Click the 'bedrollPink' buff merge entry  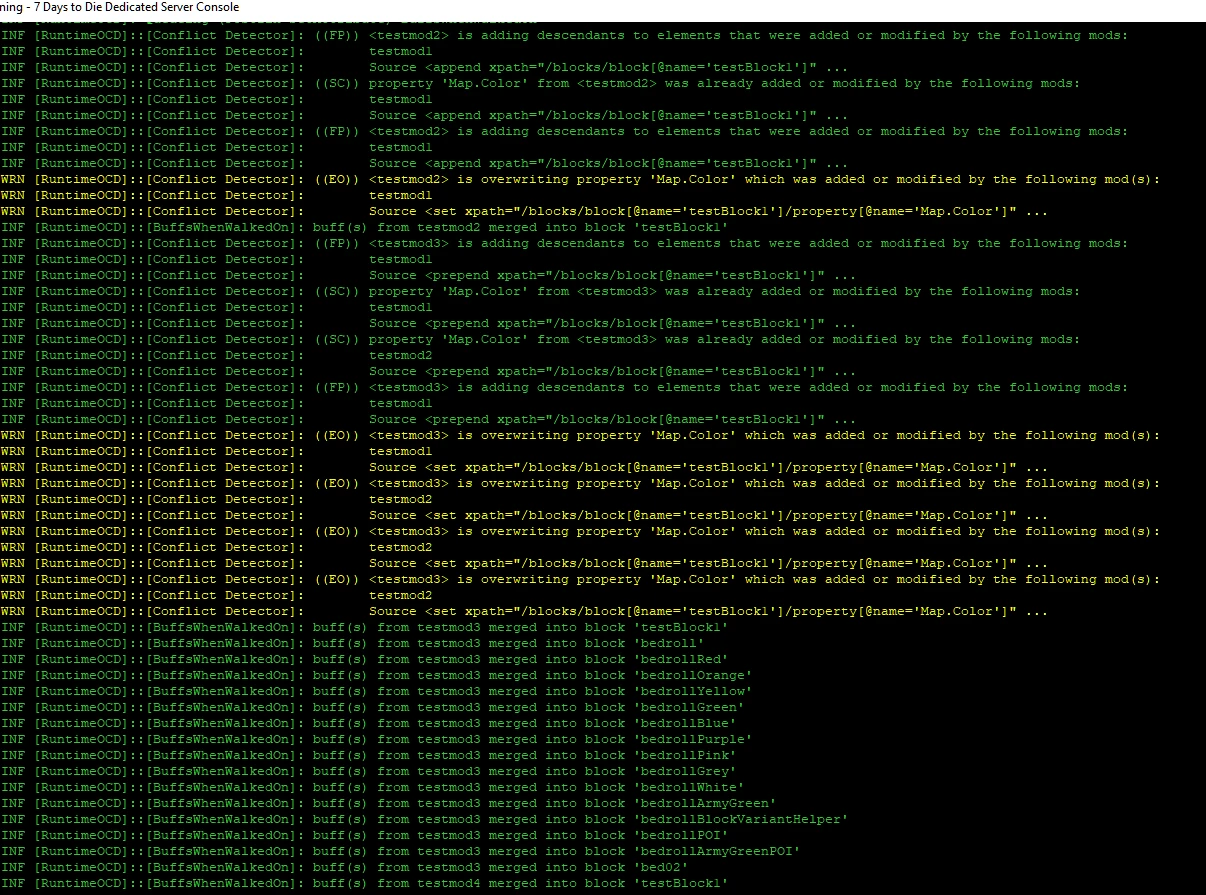[x=369, y=755]
